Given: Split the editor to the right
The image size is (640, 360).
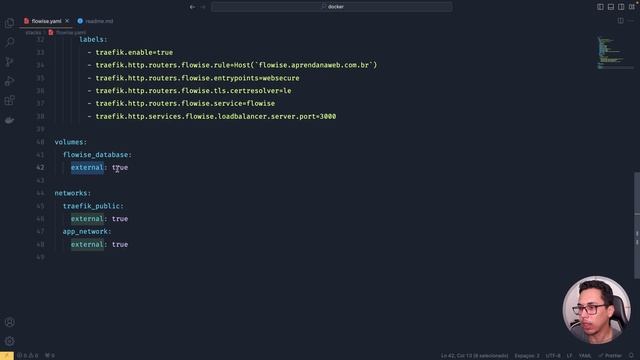Looking at the screenshot, I should 620,21.
